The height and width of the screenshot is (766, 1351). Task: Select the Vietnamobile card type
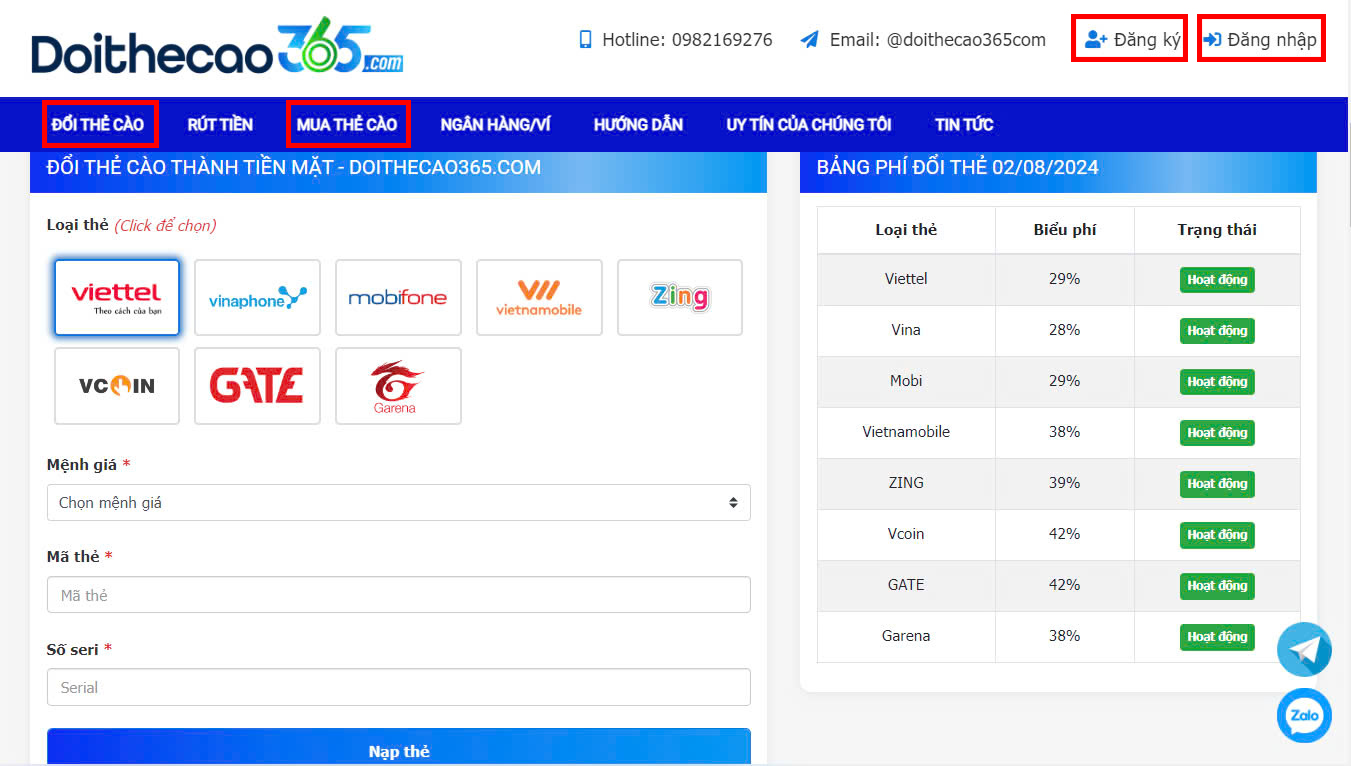pyautogui.click(x=539, y=297)
